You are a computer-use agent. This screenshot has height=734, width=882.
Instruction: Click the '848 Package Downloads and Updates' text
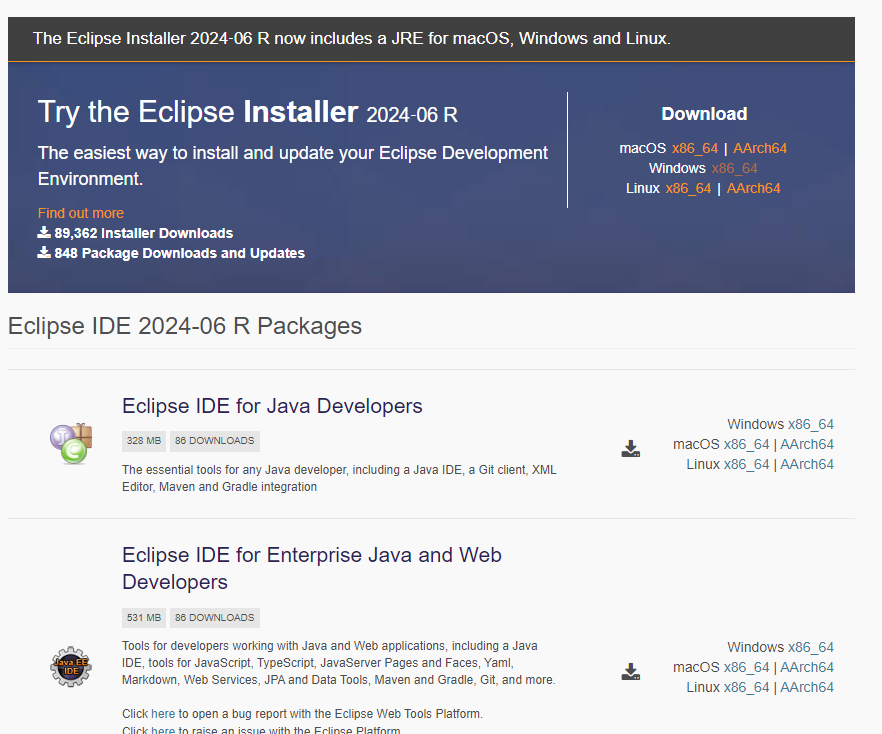179,253
